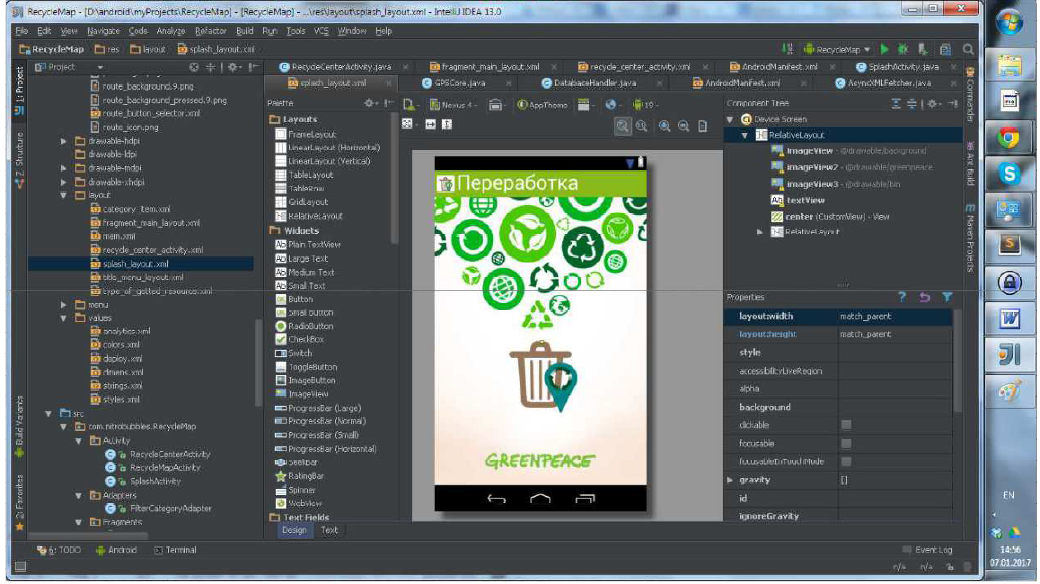Image resolution: width=1040 pixels, height=584 pixels.
Task: Click the background property value field
Action: tap(895, 407)
